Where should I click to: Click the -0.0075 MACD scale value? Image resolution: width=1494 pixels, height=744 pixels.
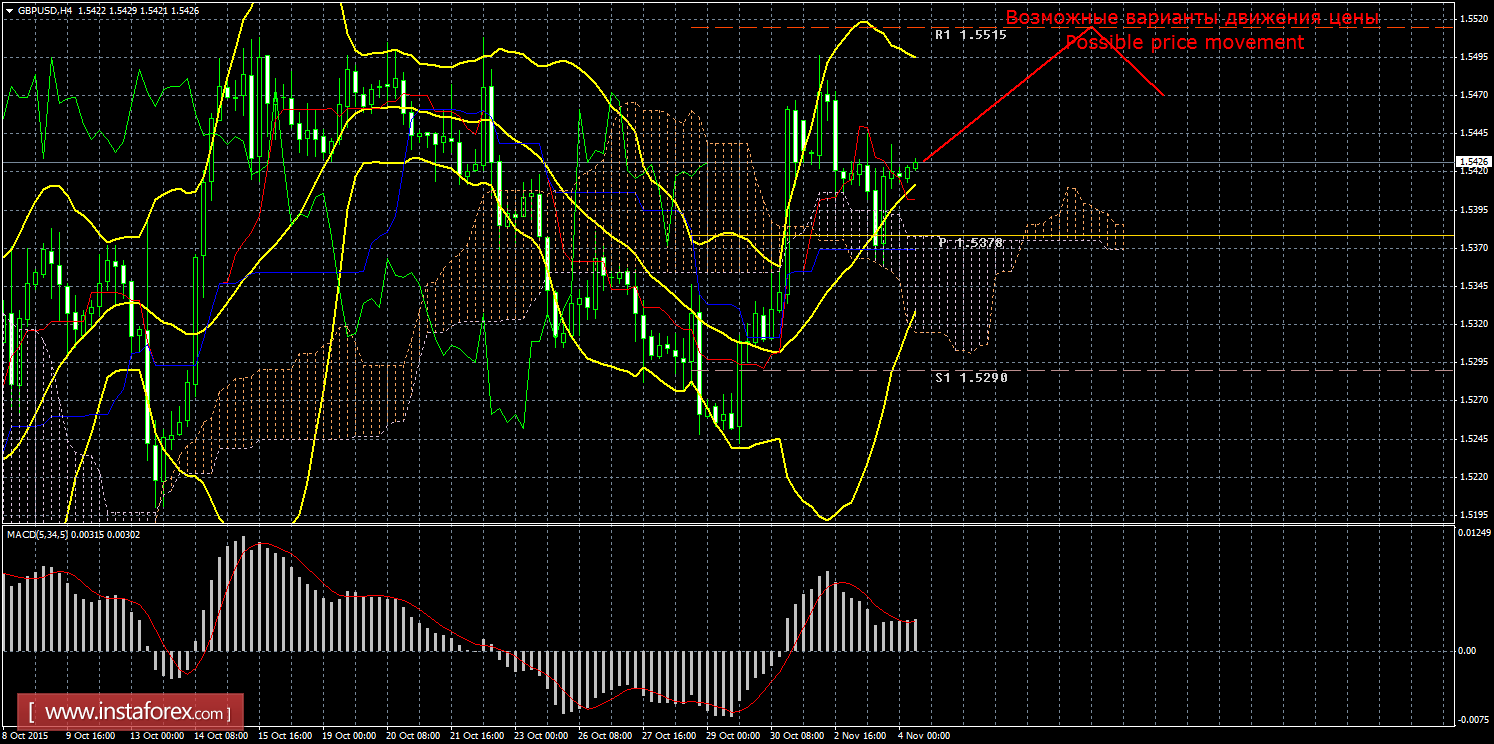point(1474,719)
